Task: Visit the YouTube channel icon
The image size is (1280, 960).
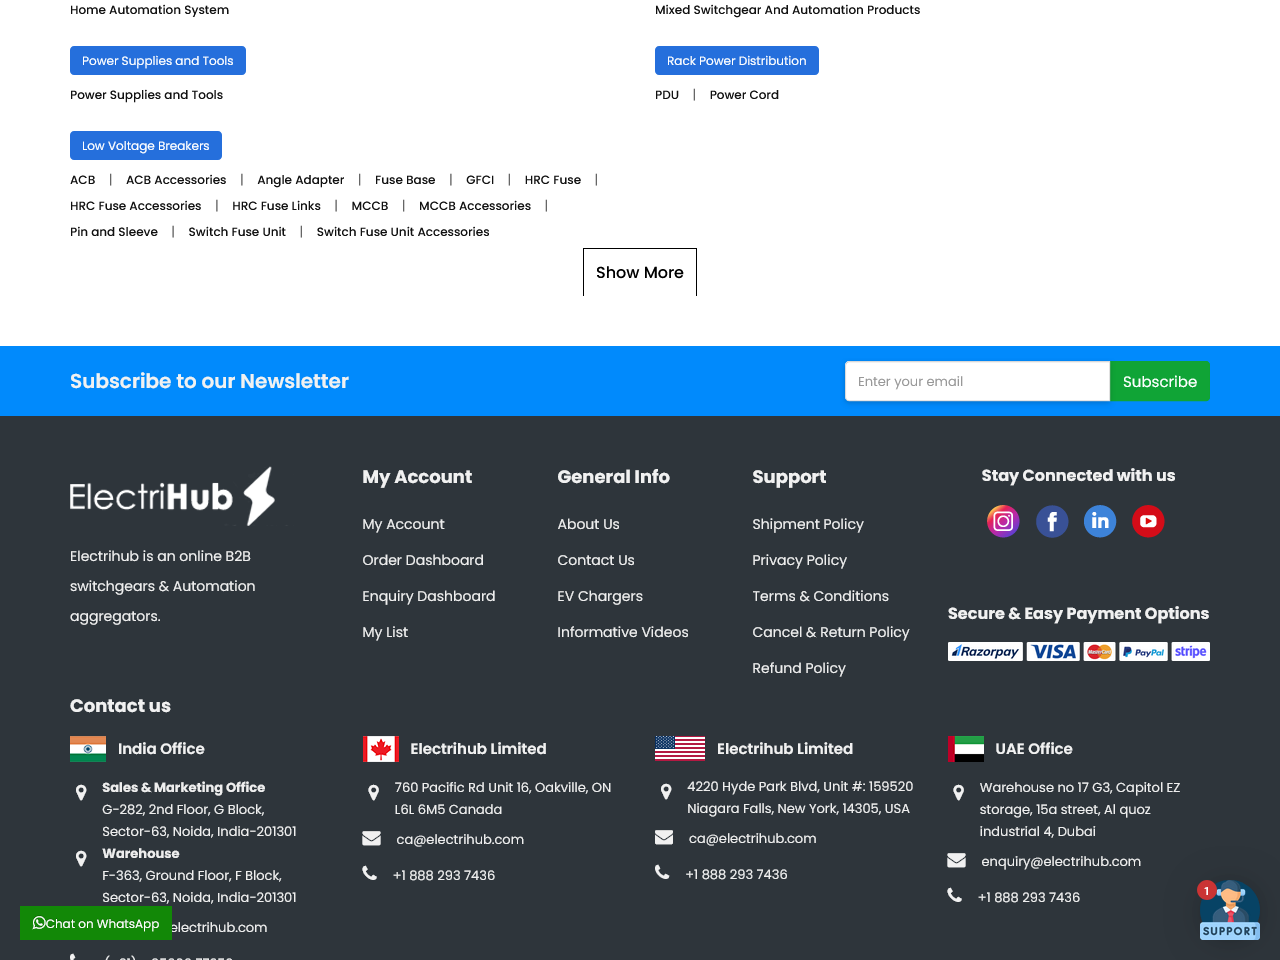Action: pyautogui.click(x=1148, y=521)
